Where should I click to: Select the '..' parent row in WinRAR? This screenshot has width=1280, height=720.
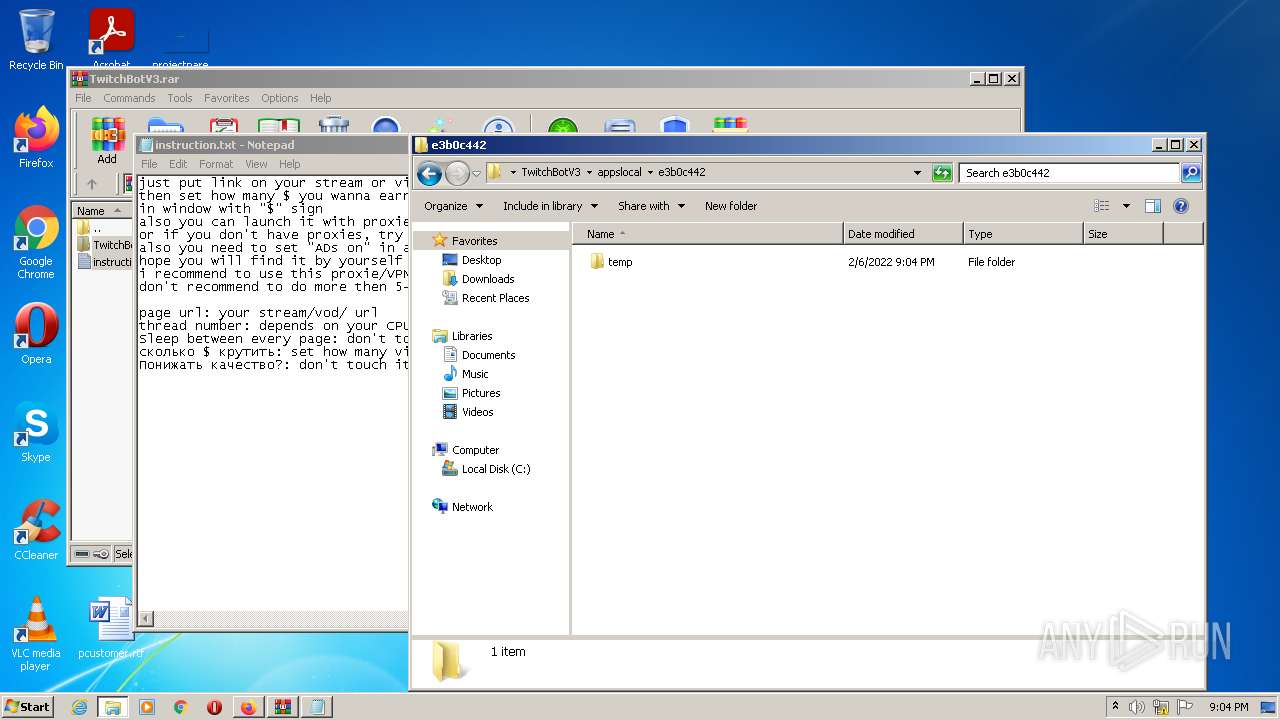pos(103,228)
